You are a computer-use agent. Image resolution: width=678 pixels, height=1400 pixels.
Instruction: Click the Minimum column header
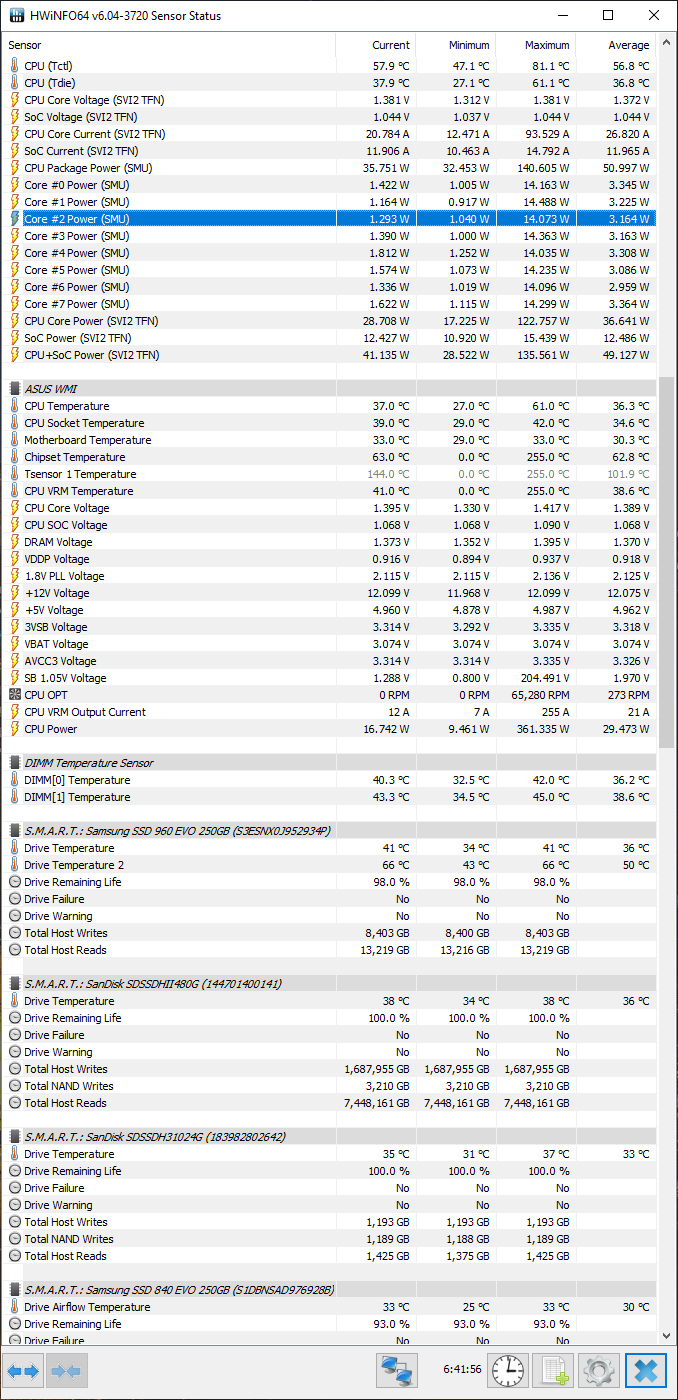tap(456, 45)
